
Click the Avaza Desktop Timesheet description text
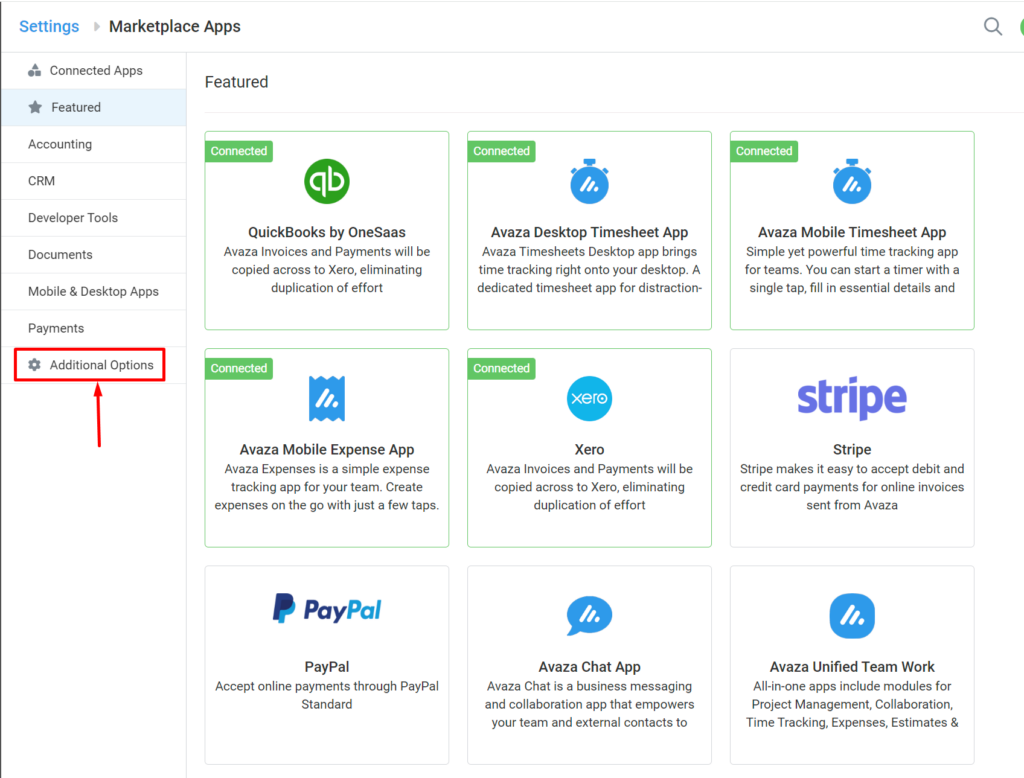point(589,270)
